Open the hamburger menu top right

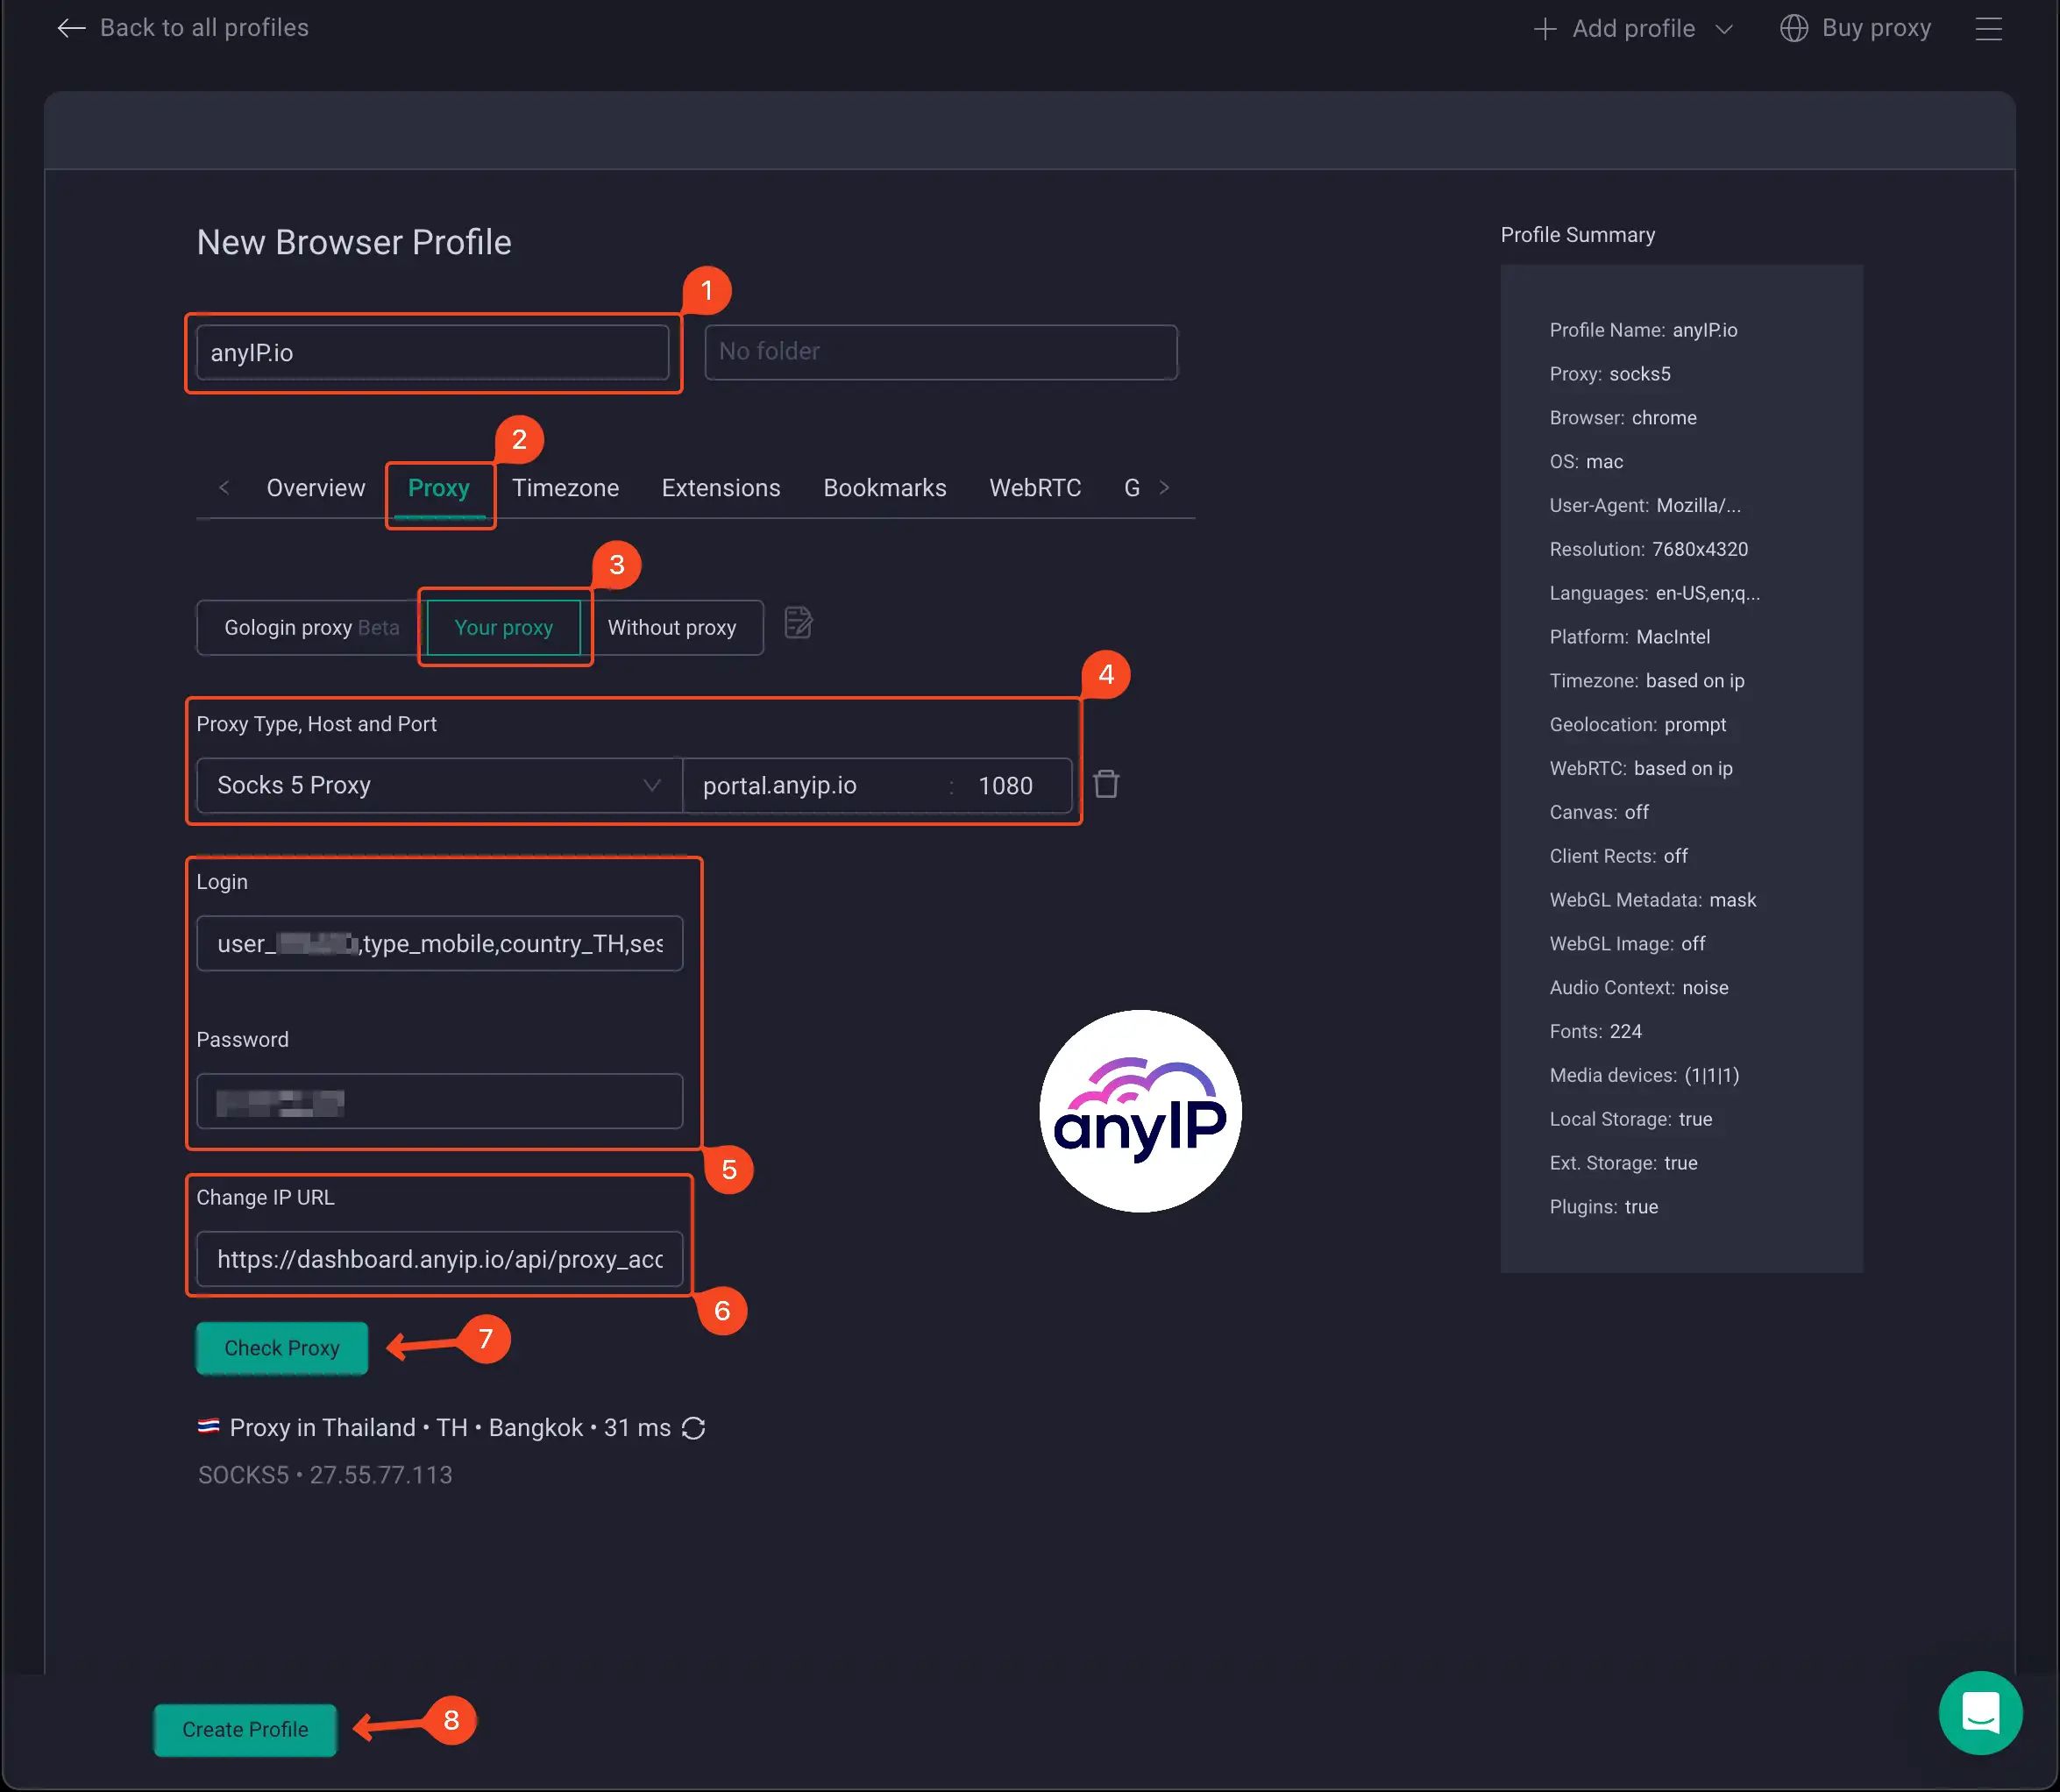[x=1988, y=28]
